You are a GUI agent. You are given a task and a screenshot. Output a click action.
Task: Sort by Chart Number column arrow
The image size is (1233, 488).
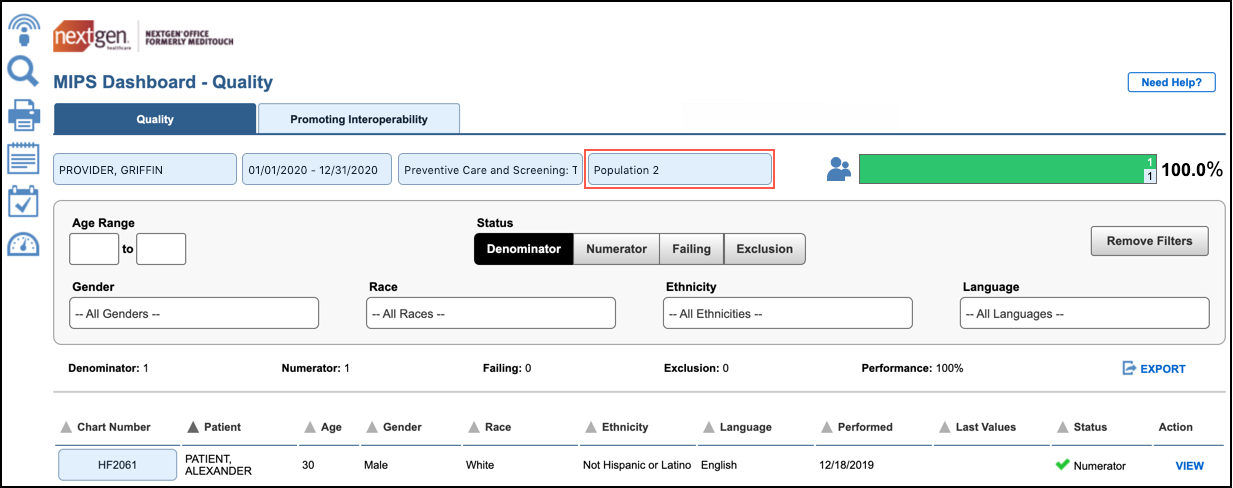tap(67, 428)
